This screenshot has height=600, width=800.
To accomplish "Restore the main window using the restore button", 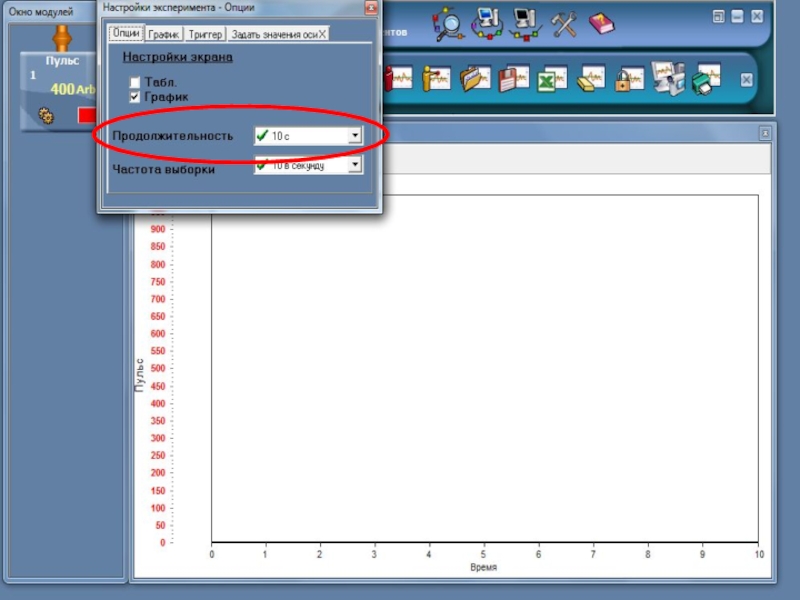I will point(718,17).
